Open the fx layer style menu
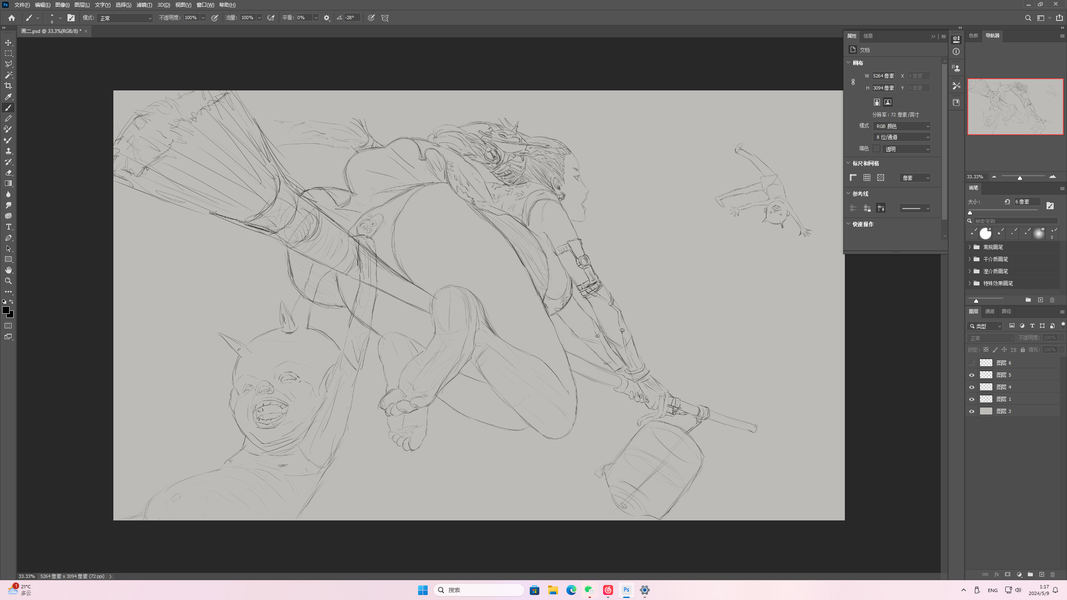 [997, 574]
